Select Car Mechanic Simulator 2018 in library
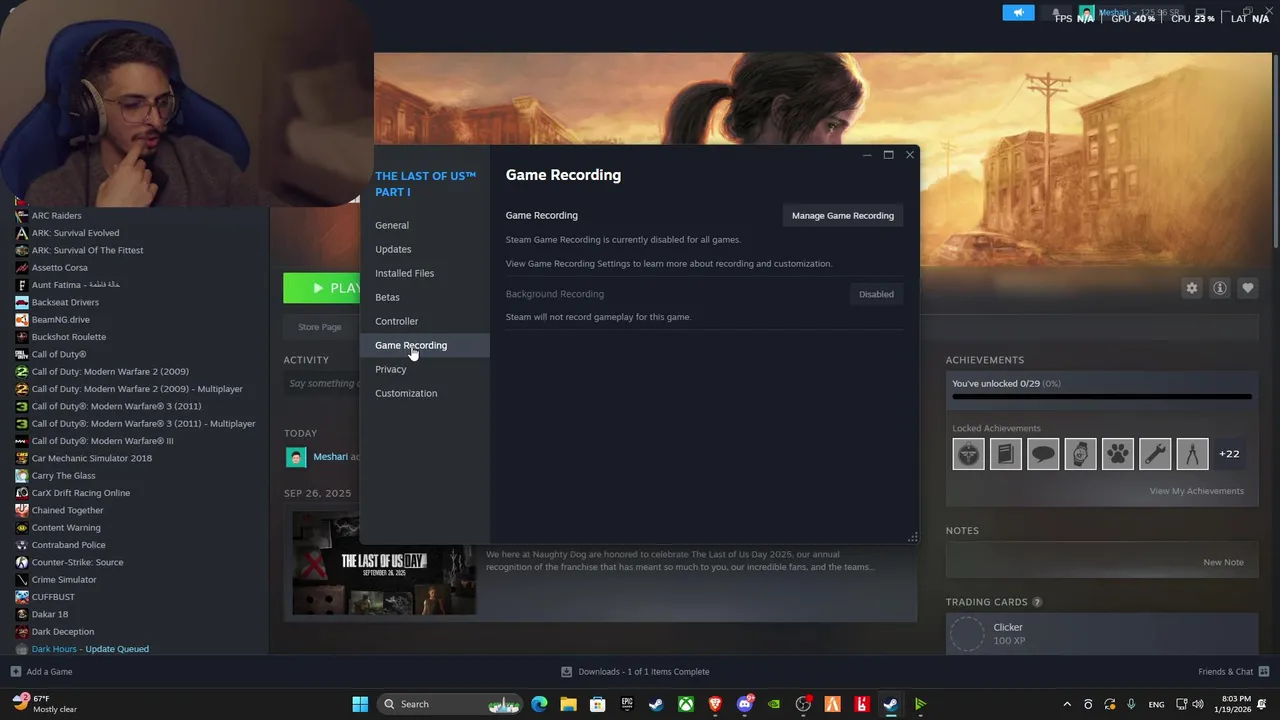The width and height of the screenshot is (1280, 720). click(92, 458)
